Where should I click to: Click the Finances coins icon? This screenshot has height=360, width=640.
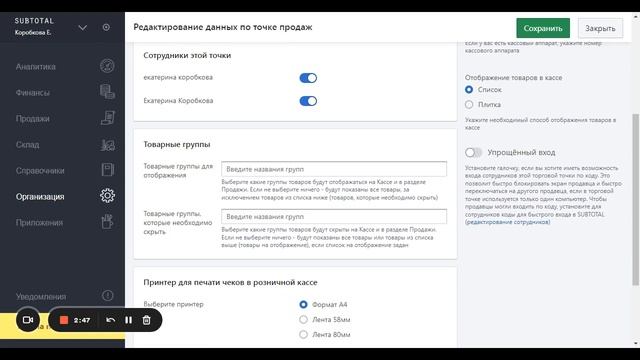click(x=107, y=92)
